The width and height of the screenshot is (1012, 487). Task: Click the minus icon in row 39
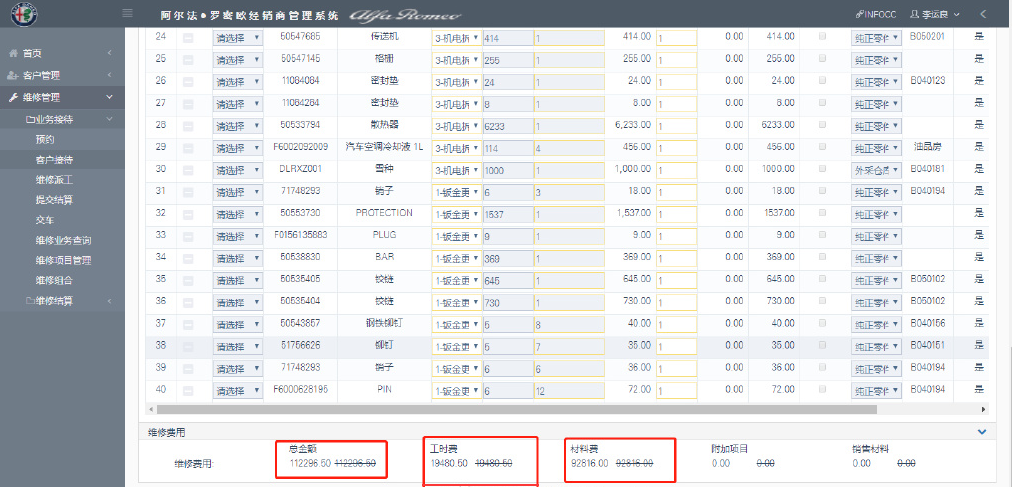(x=188, y=369)
